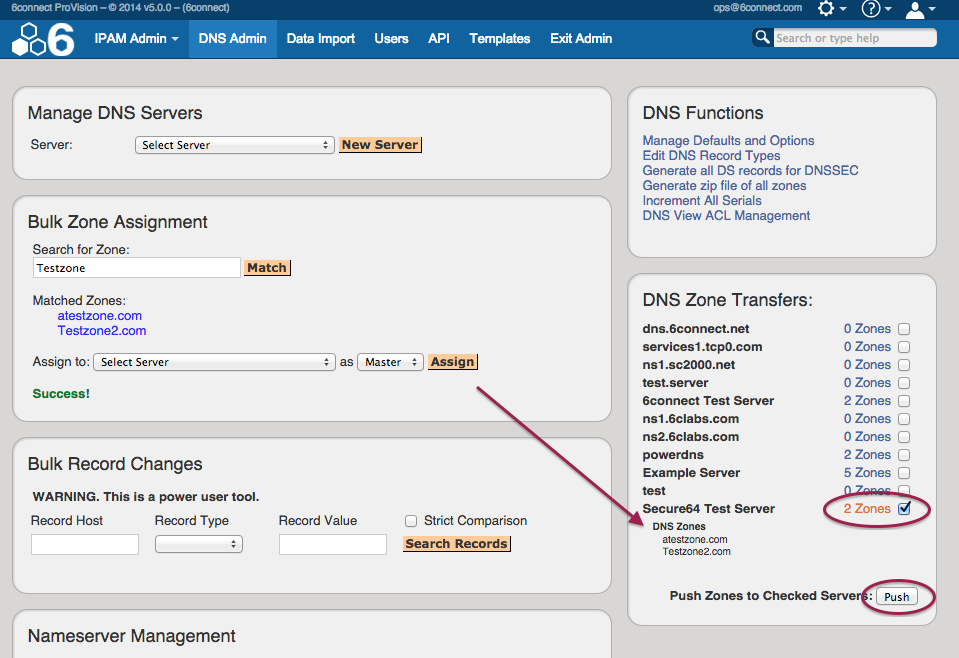Focus the Search or type help field
The height and width of the screenshot is (658, 959).
pos(854,38)
